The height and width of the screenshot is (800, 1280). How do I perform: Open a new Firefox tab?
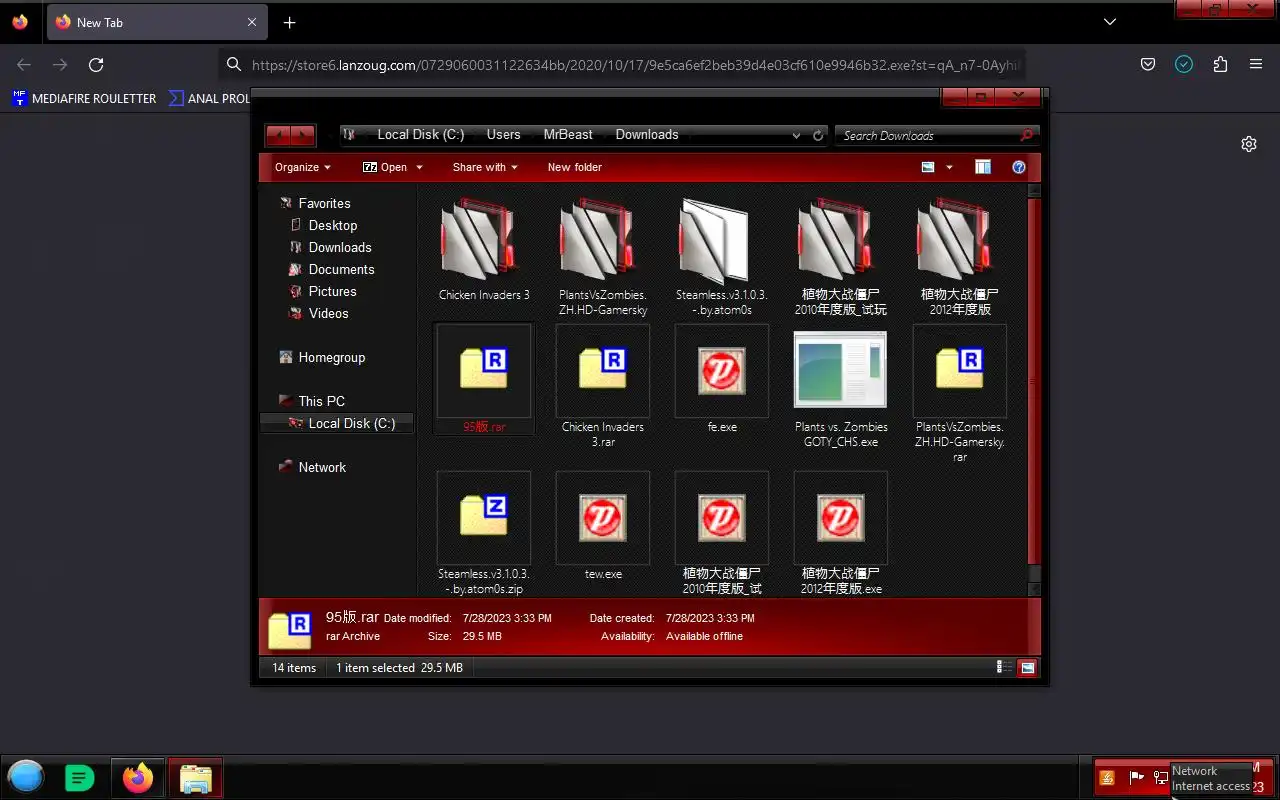tap(289, 22)
